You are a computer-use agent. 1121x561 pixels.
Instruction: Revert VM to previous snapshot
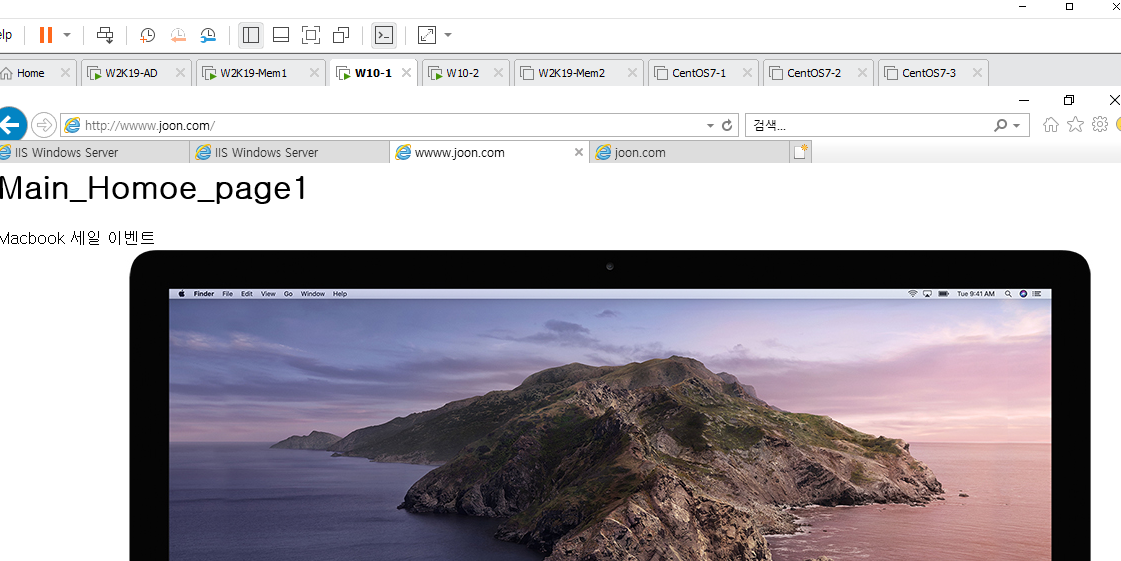pos(178,35)
